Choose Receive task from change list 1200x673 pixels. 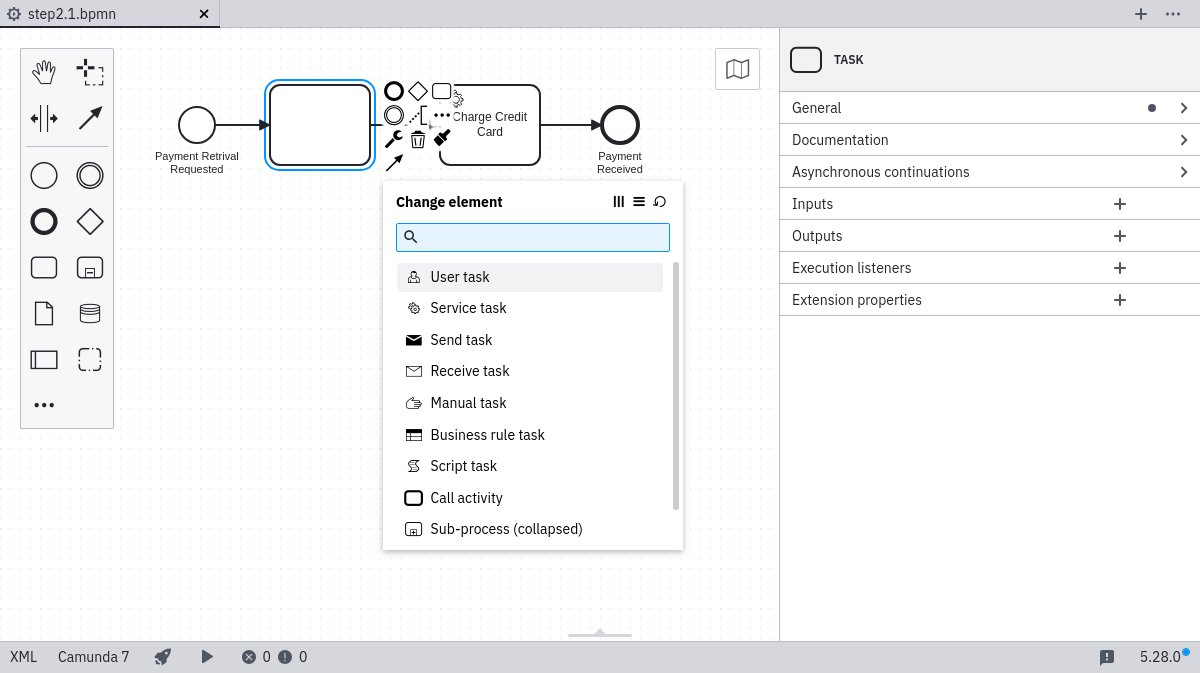click(530, 371)
